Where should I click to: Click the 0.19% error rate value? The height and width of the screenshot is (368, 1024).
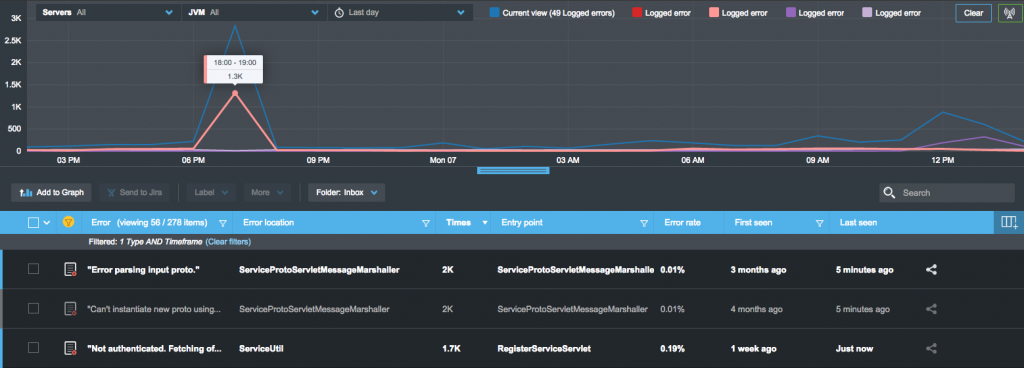click(x=673, y=348)
